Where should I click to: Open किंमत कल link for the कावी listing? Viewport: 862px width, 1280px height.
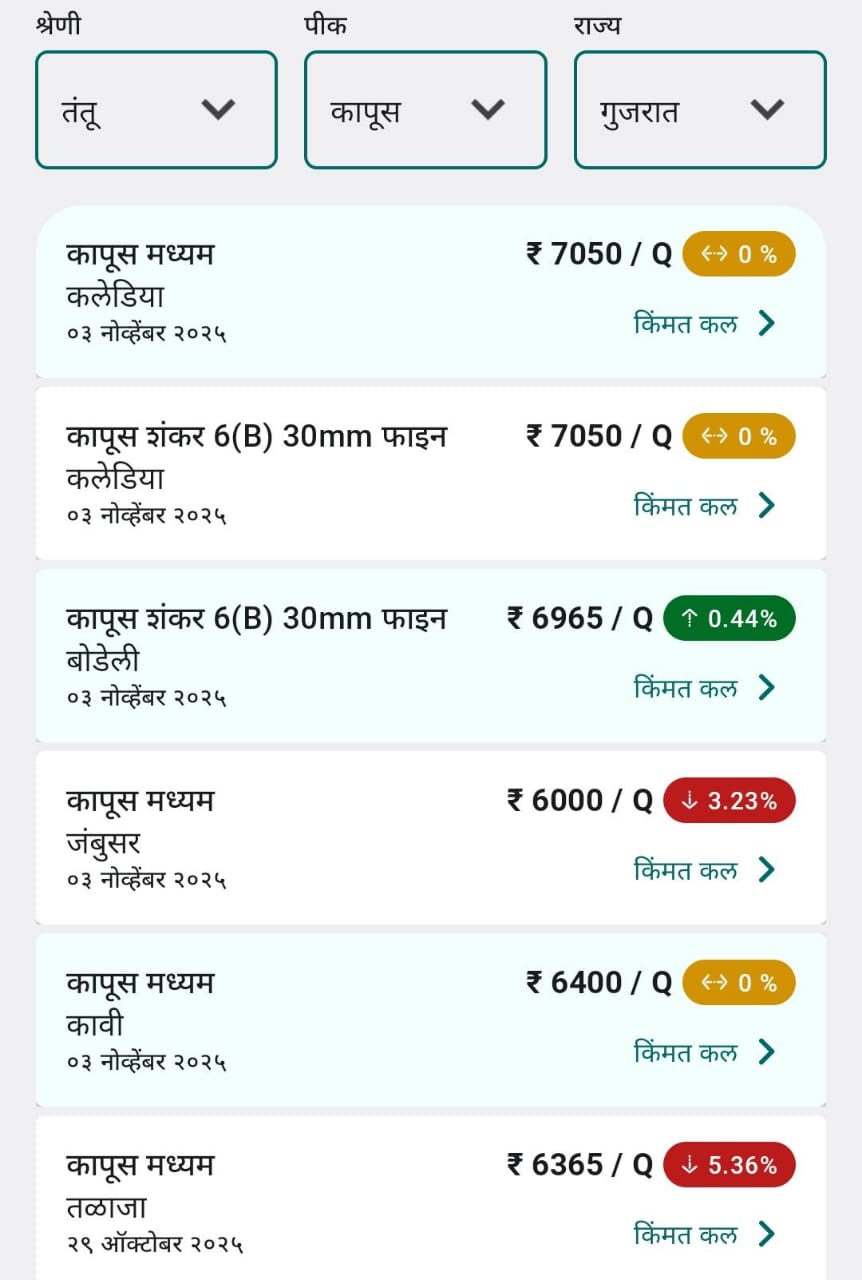(x=686, y=1052)
